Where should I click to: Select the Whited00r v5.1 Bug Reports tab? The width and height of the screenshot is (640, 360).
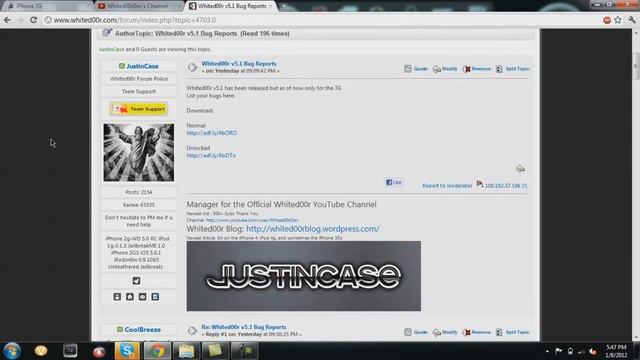232,6
